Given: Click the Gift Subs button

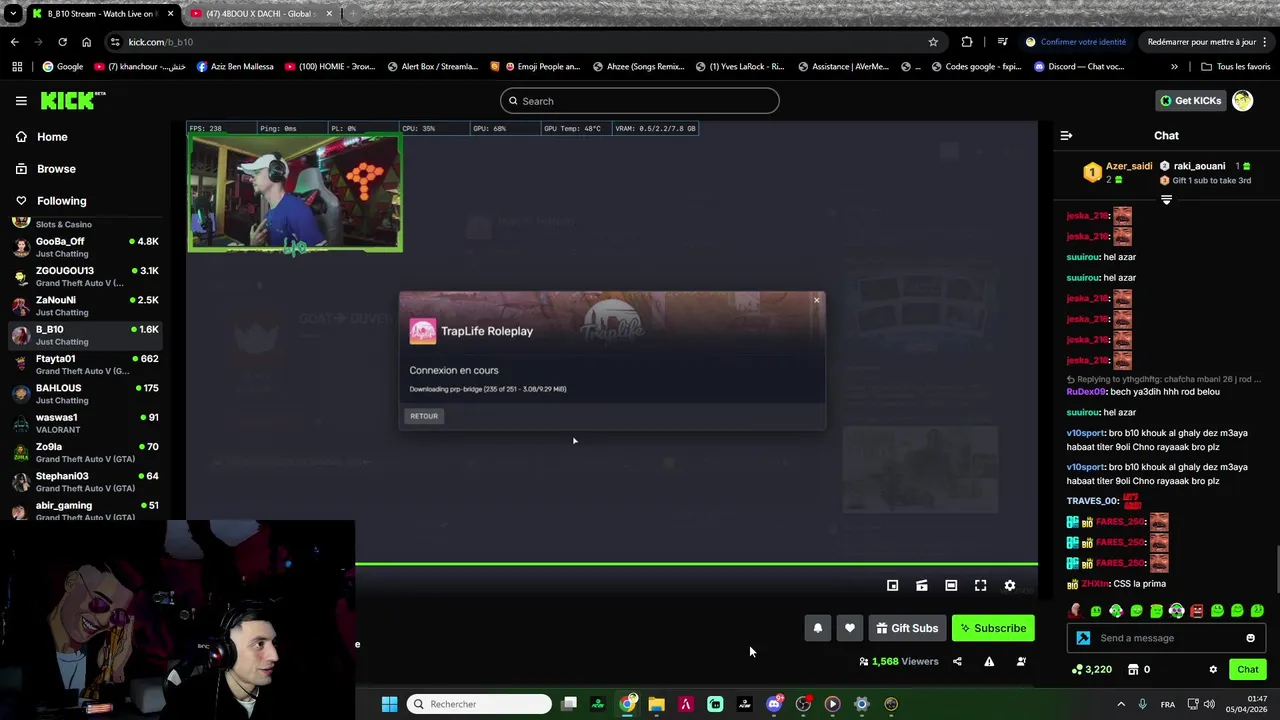Looking at the screenshot, I should (907, 628).
